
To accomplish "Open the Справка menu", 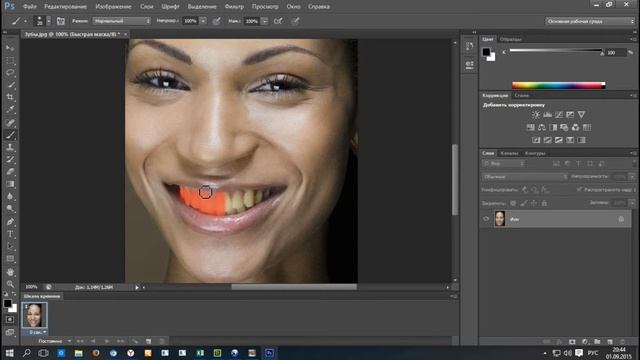I will click(319, 7).
